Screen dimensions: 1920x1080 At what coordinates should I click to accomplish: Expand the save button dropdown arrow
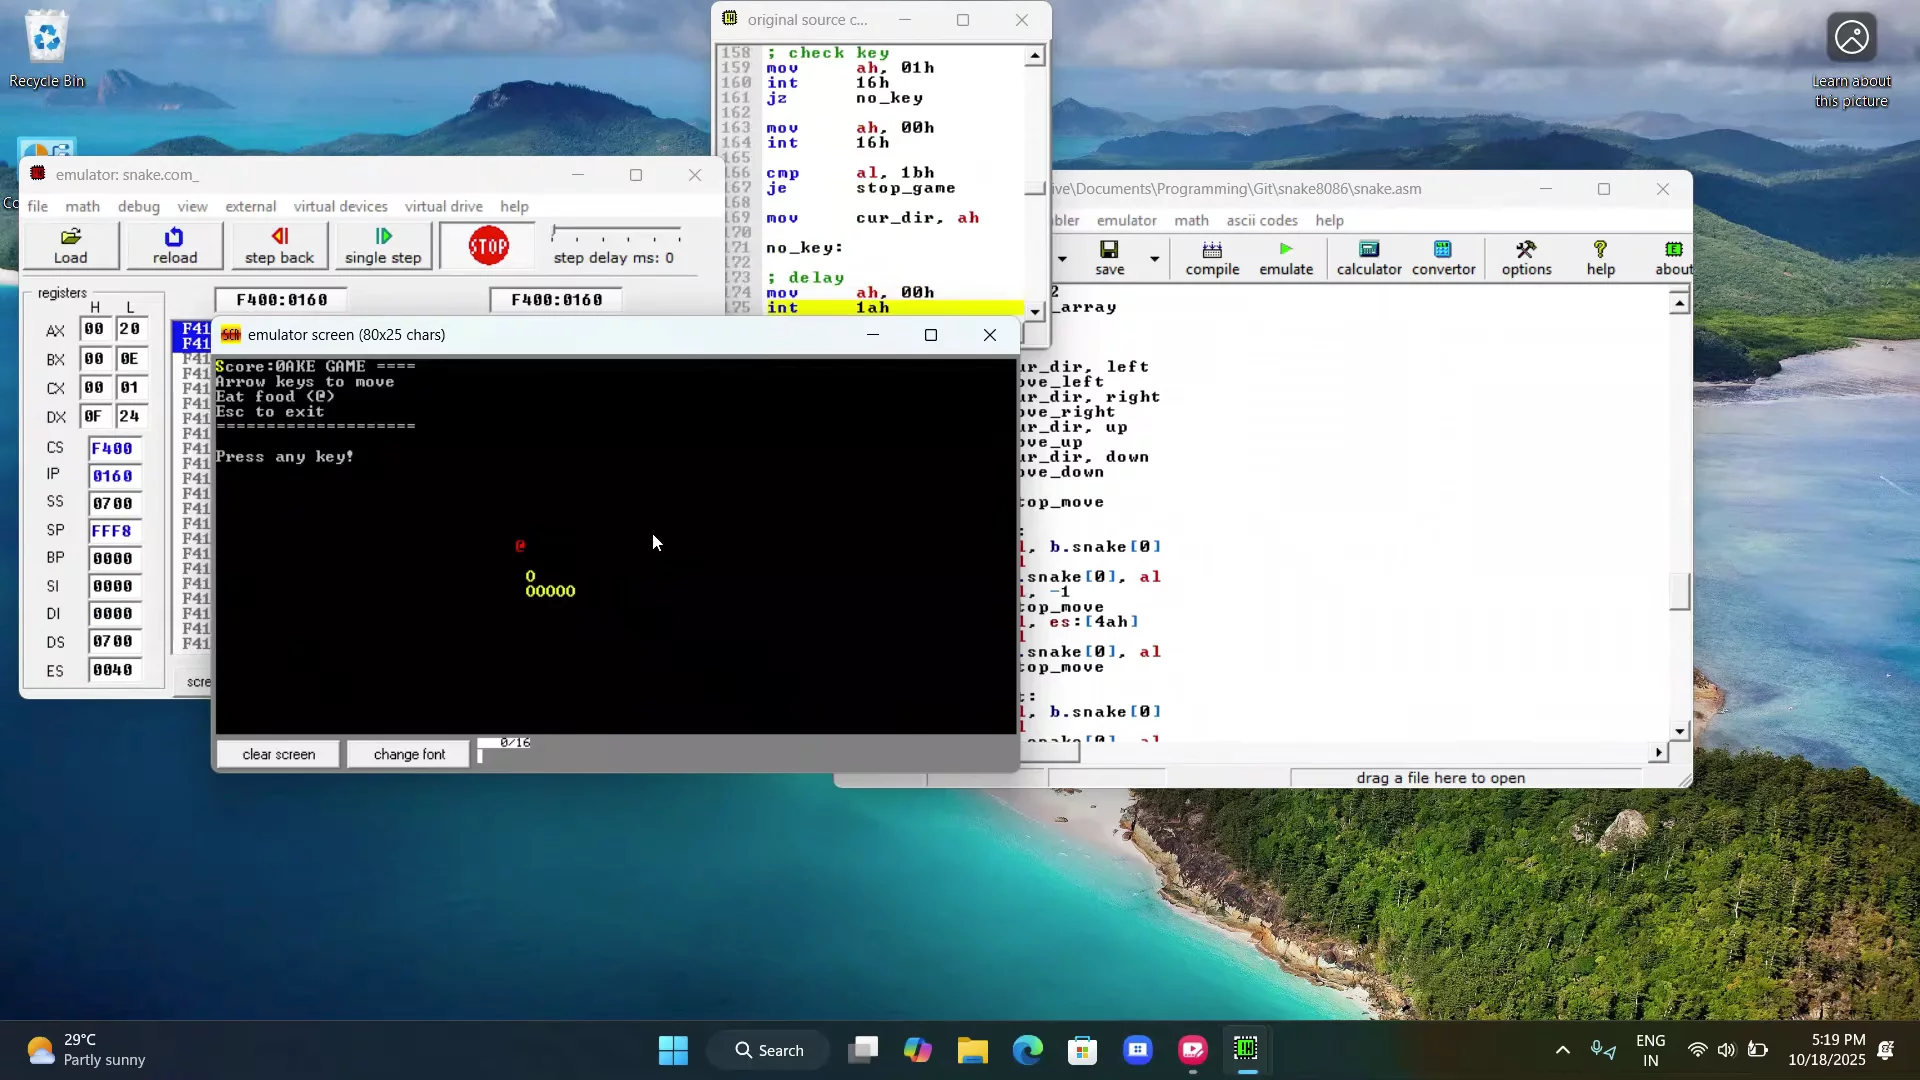[x=1154, y=259]
